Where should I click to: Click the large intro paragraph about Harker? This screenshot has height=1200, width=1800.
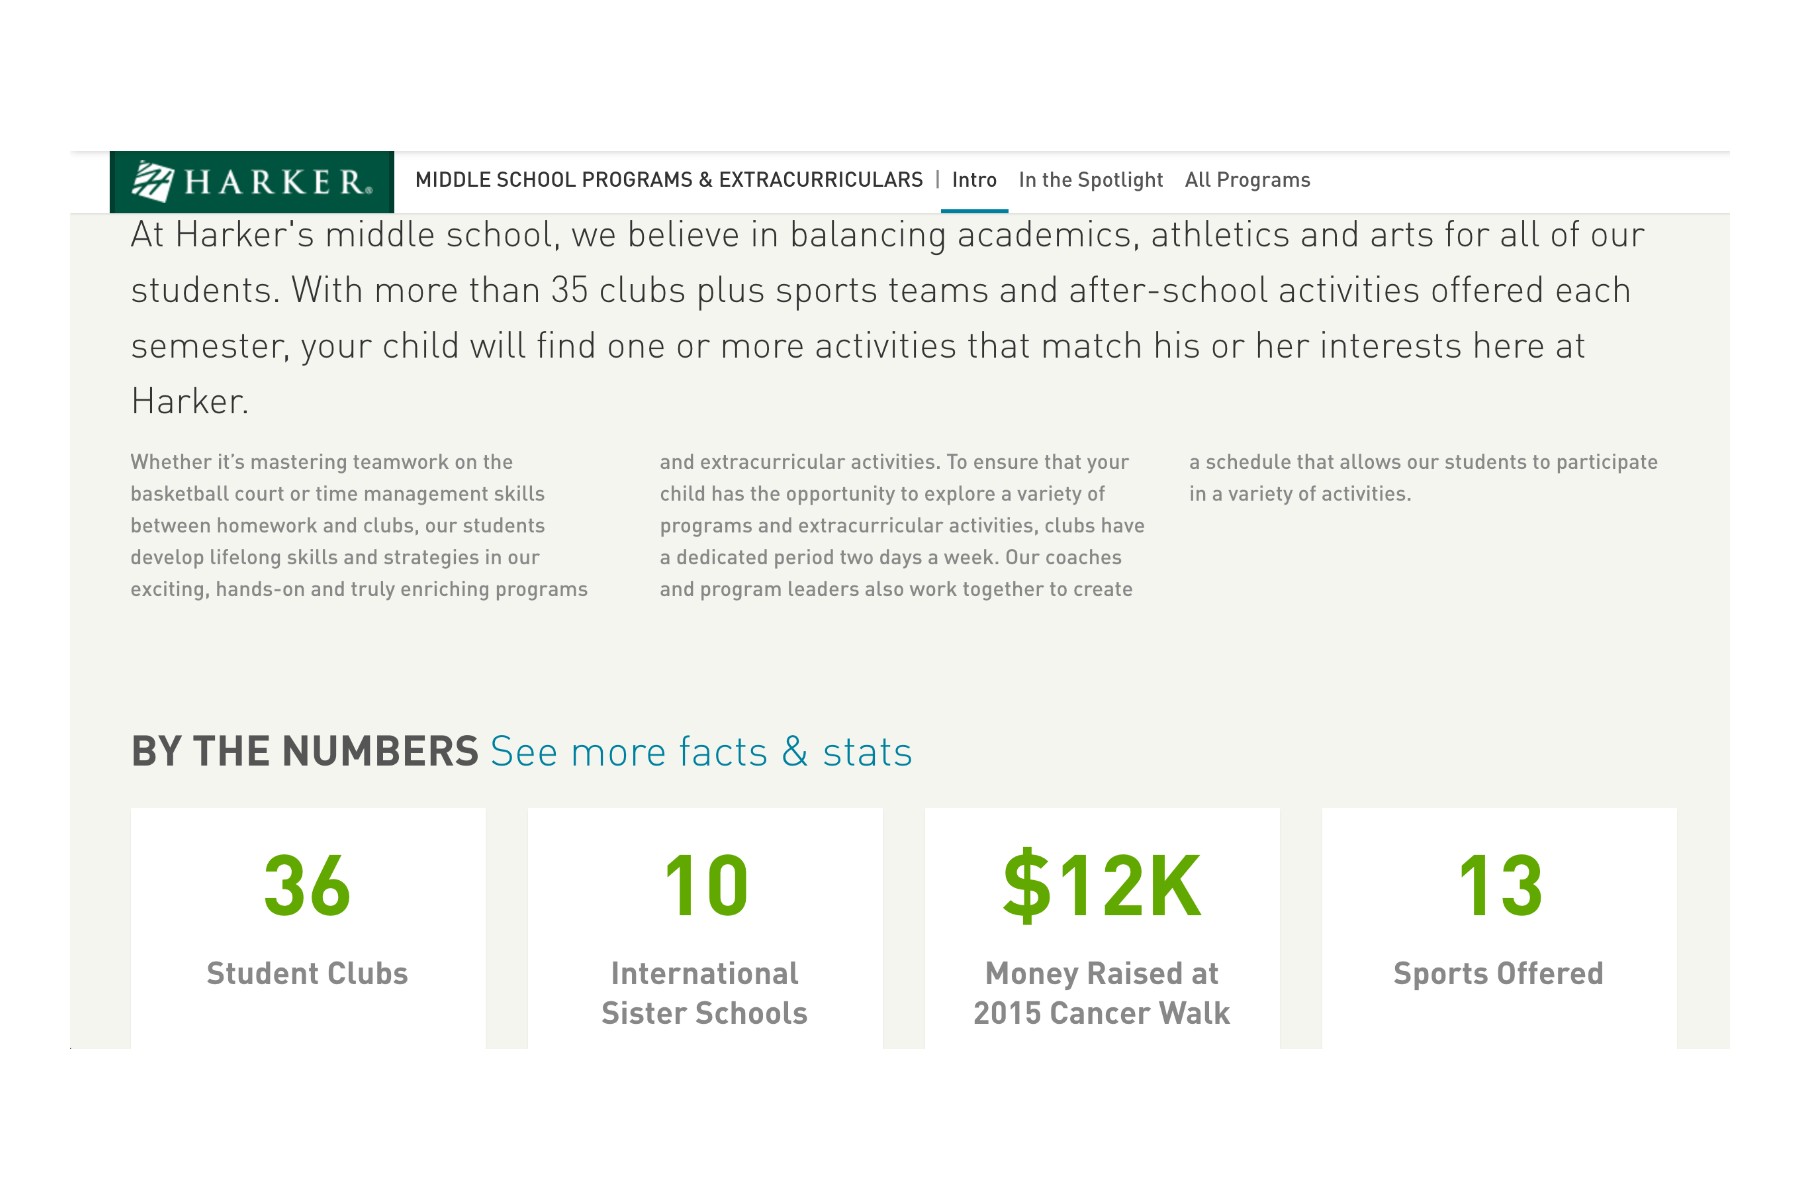pos(888,318)
